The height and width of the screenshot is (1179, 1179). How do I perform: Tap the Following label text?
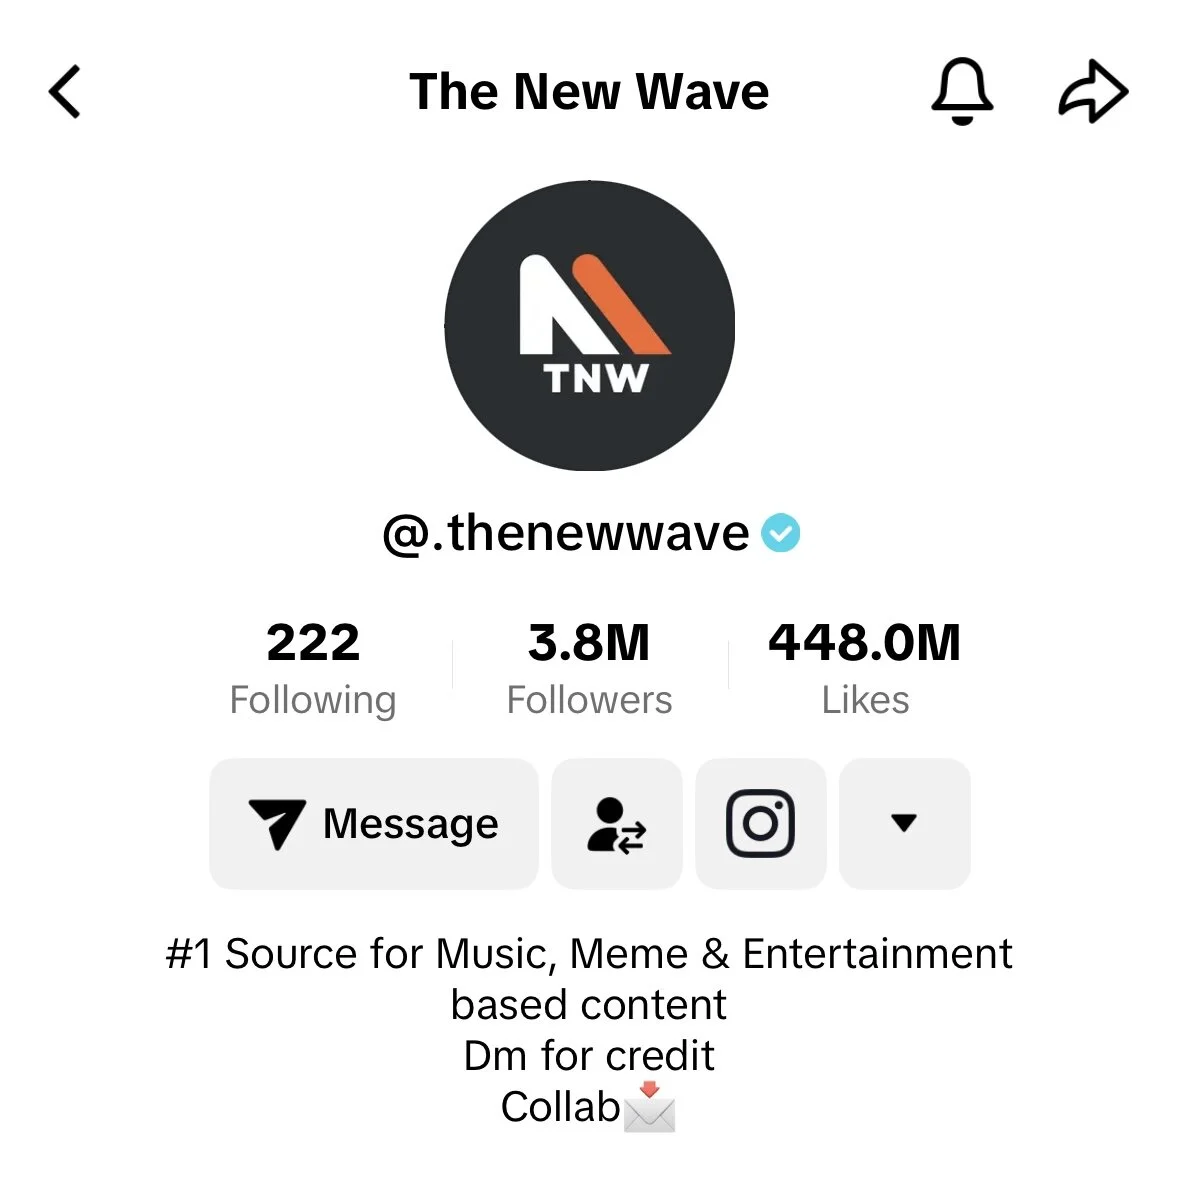(x=313, y=701)
